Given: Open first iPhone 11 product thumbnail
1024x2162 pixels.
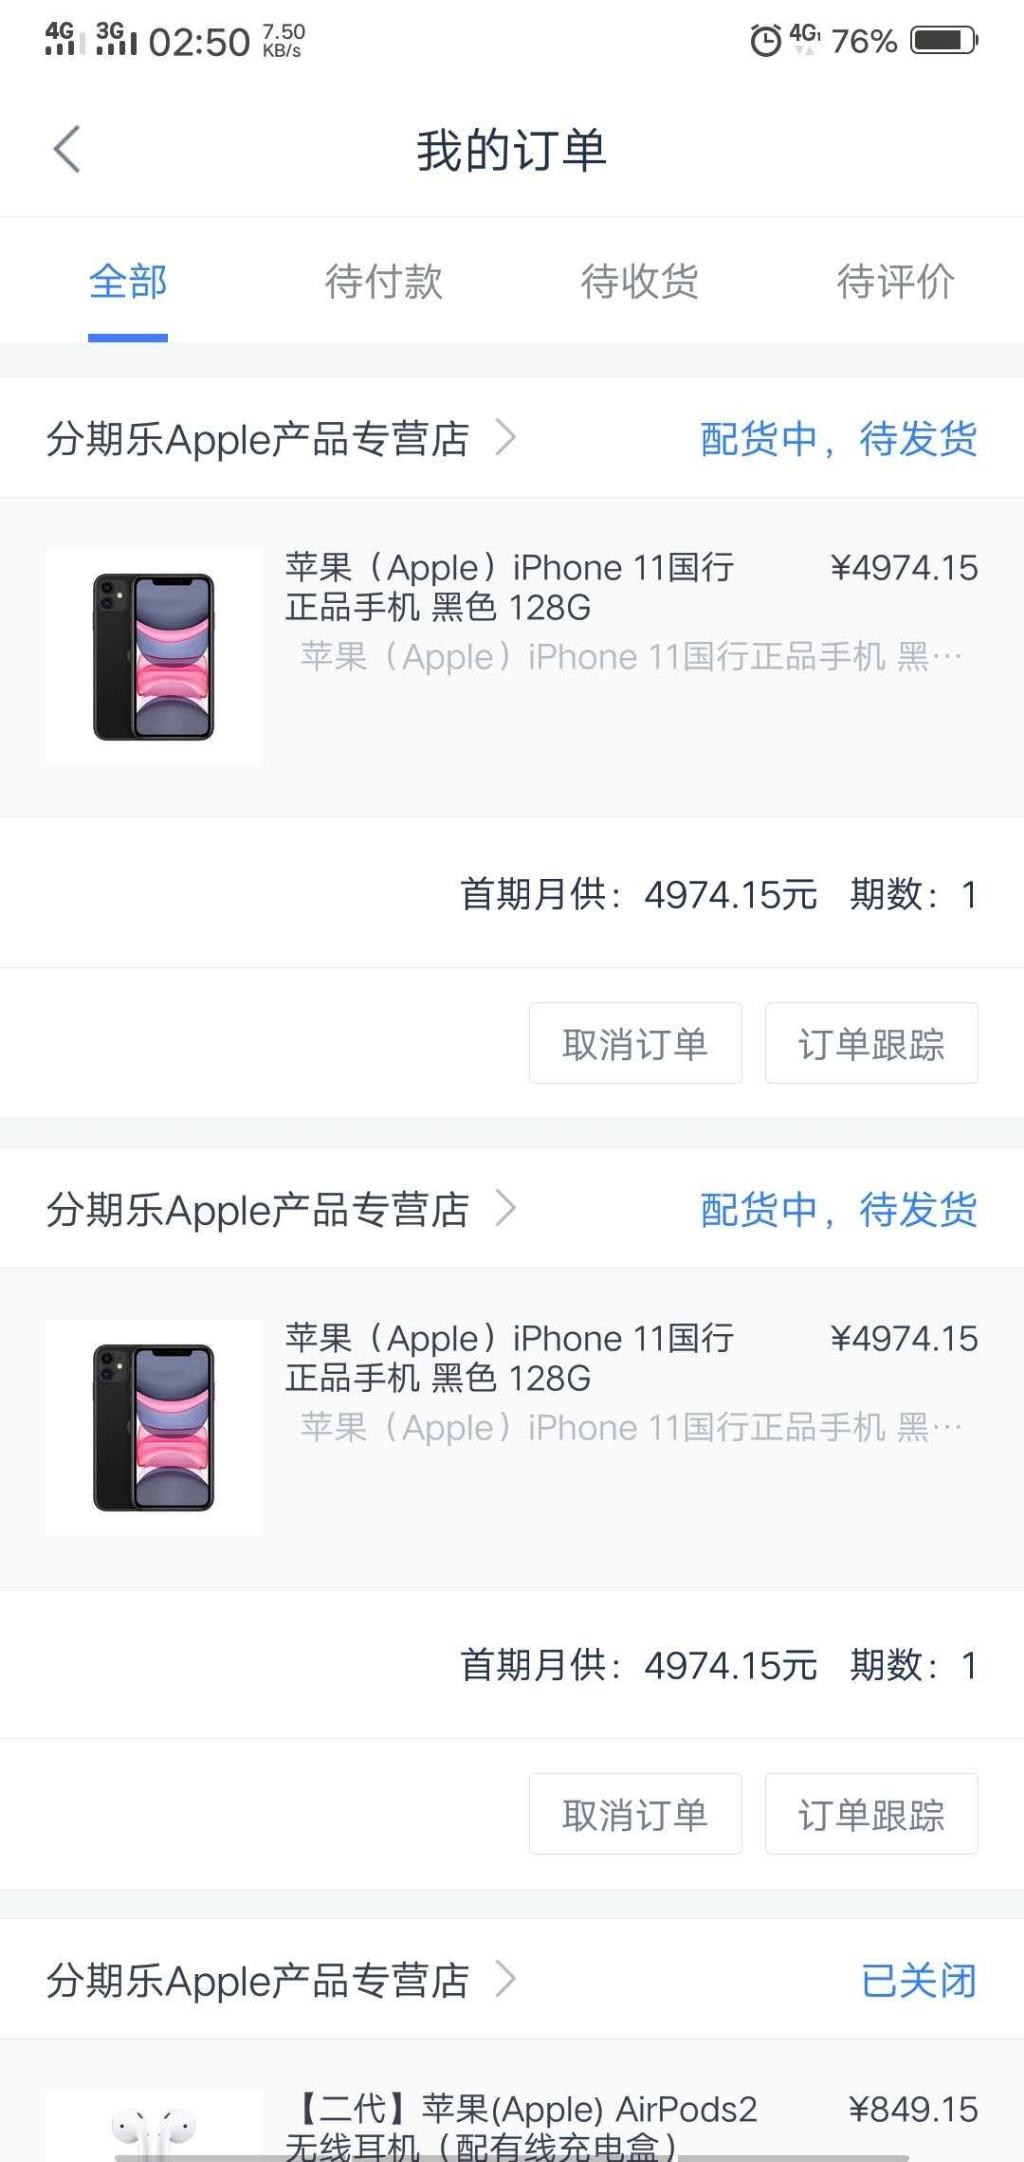Looking at the screenshot, I should 154,656.
